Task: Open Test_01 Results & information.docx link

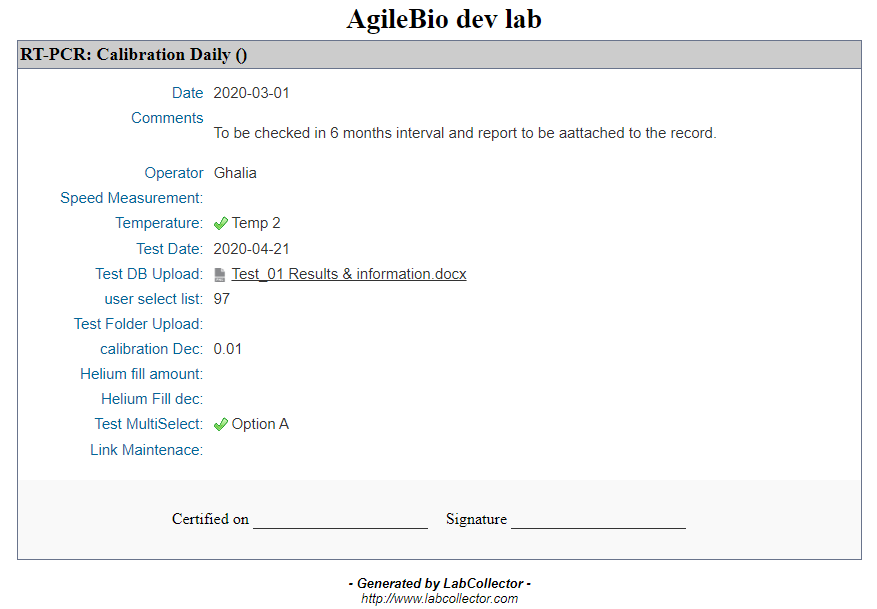Action: (x=349, y=274)
